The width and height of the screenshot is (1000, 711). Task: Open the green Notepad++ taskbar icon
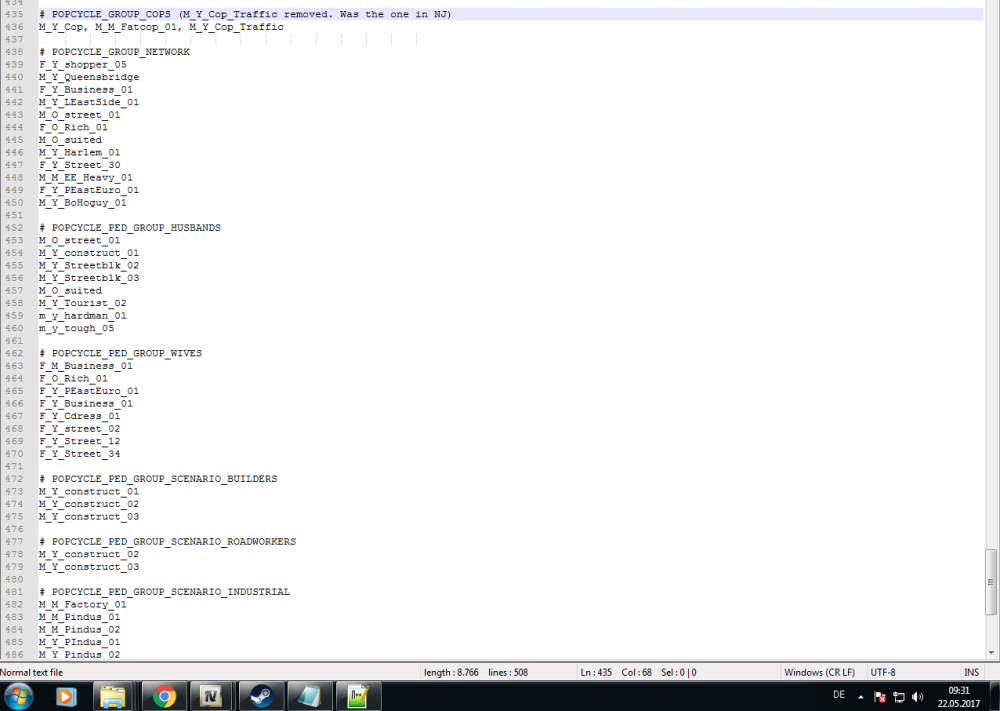[359, 695]
